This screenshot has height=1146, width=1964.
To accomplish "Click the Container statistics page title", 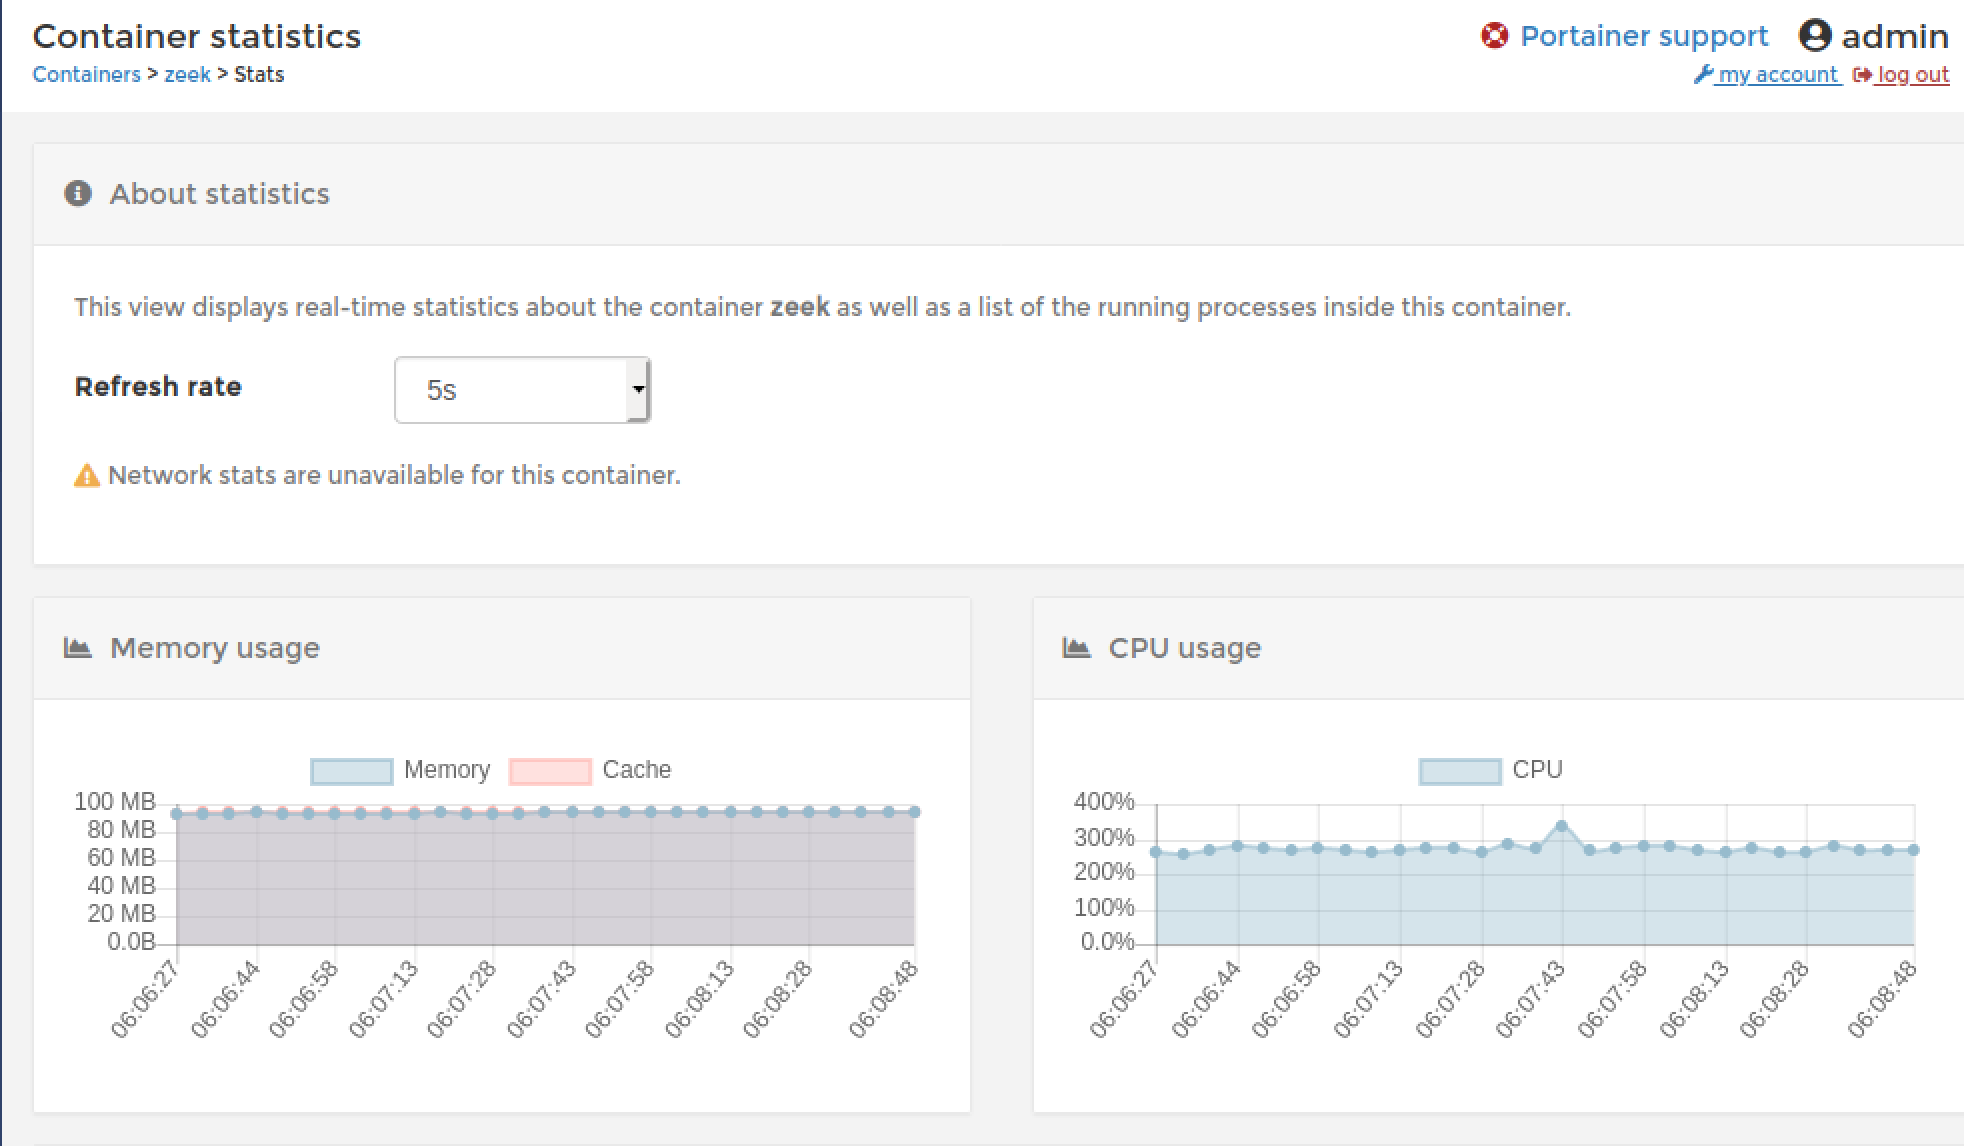I will pos(197,36).
